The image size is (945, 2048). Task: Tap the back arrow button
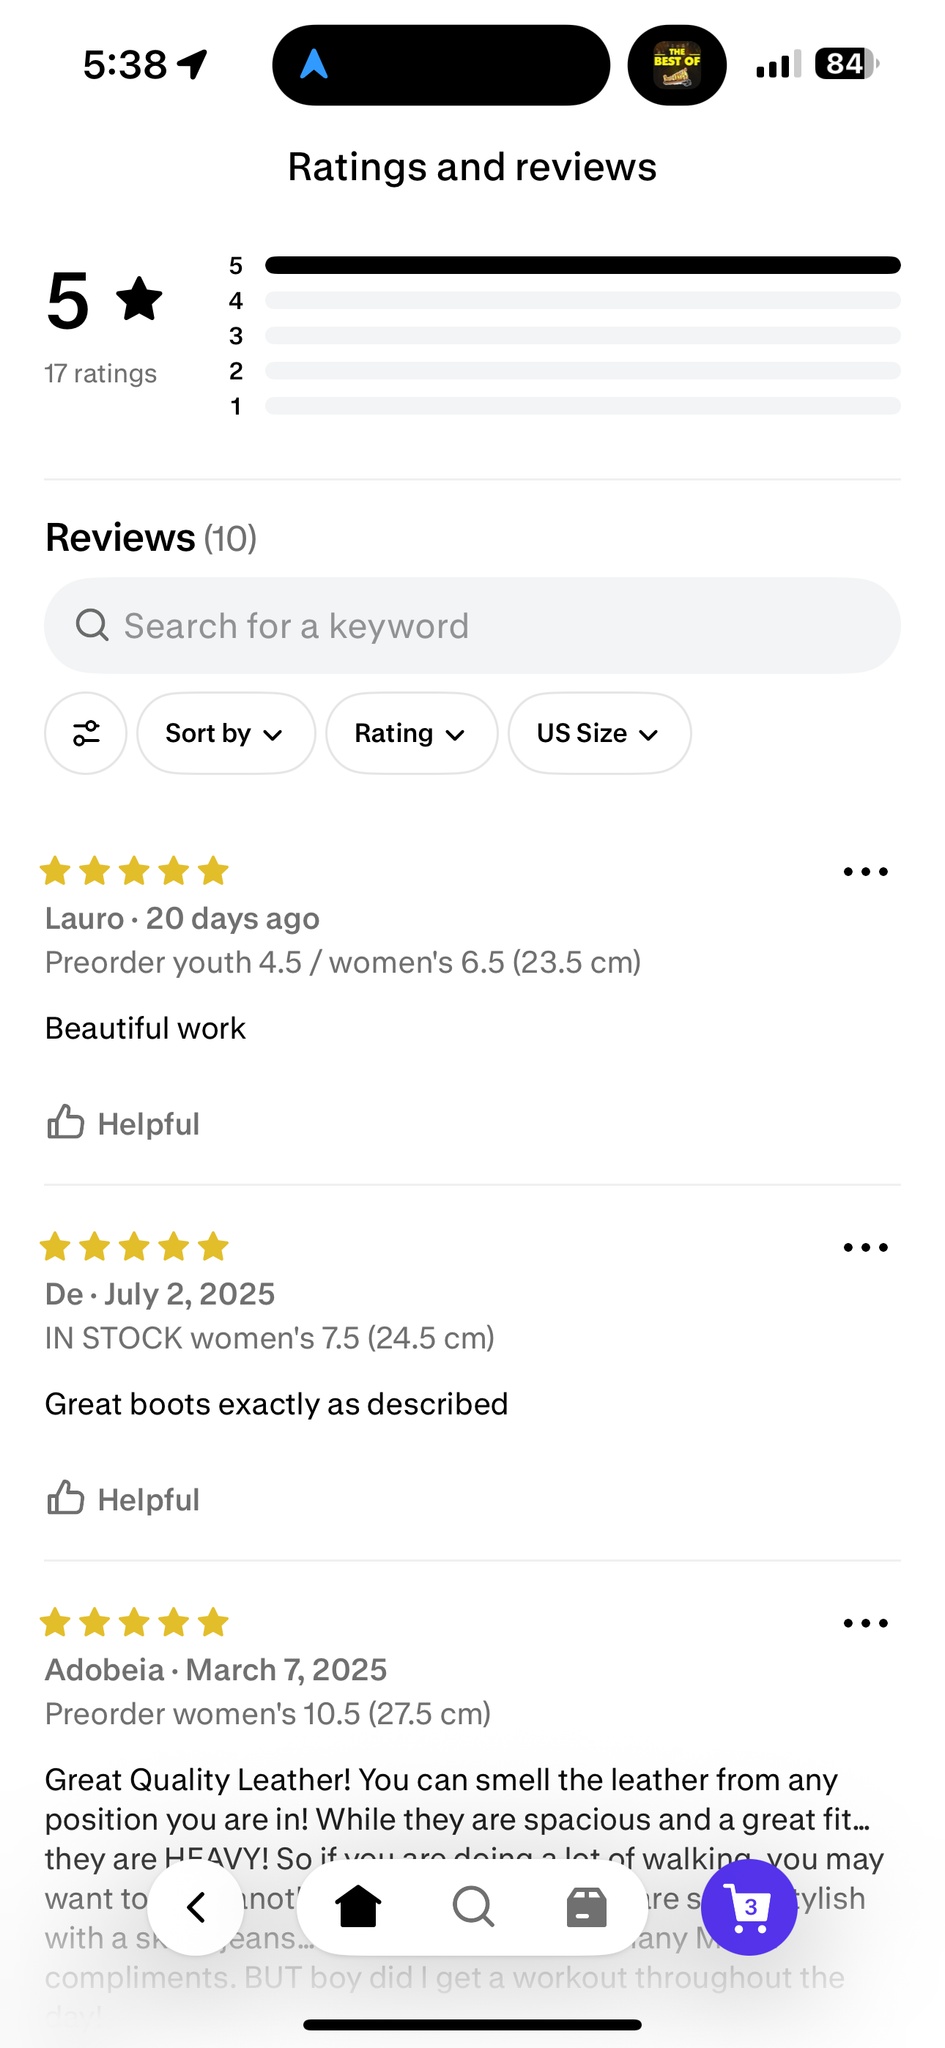[x=196, y=1907]
